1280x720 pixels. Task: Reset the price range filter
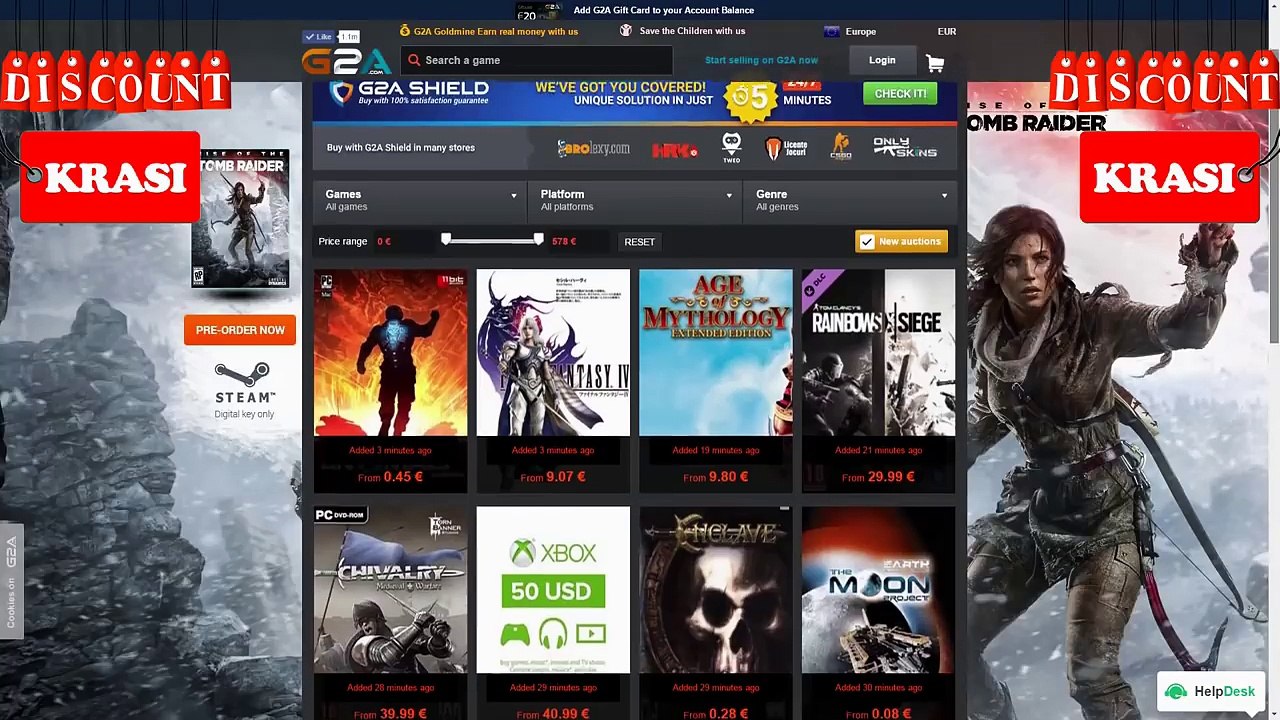click(639, 242)
